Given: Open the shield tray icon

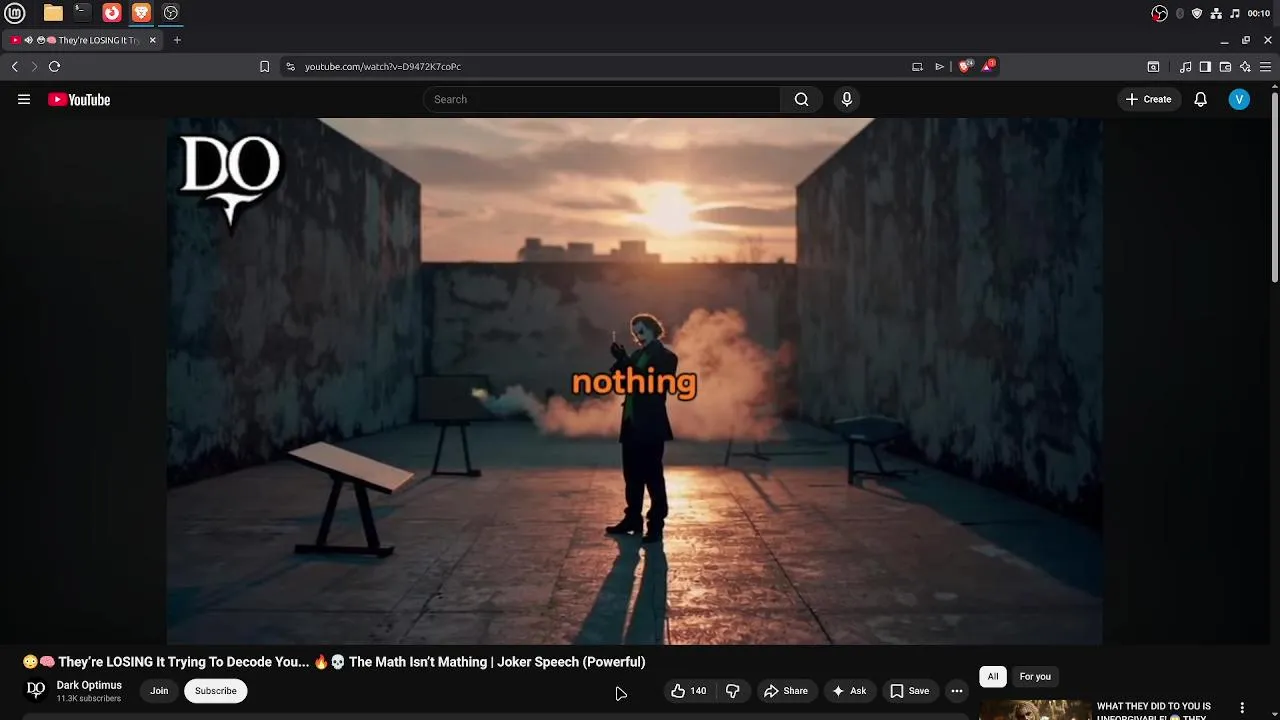Looking at the screenshot, I should click(x=1197, y=13).
